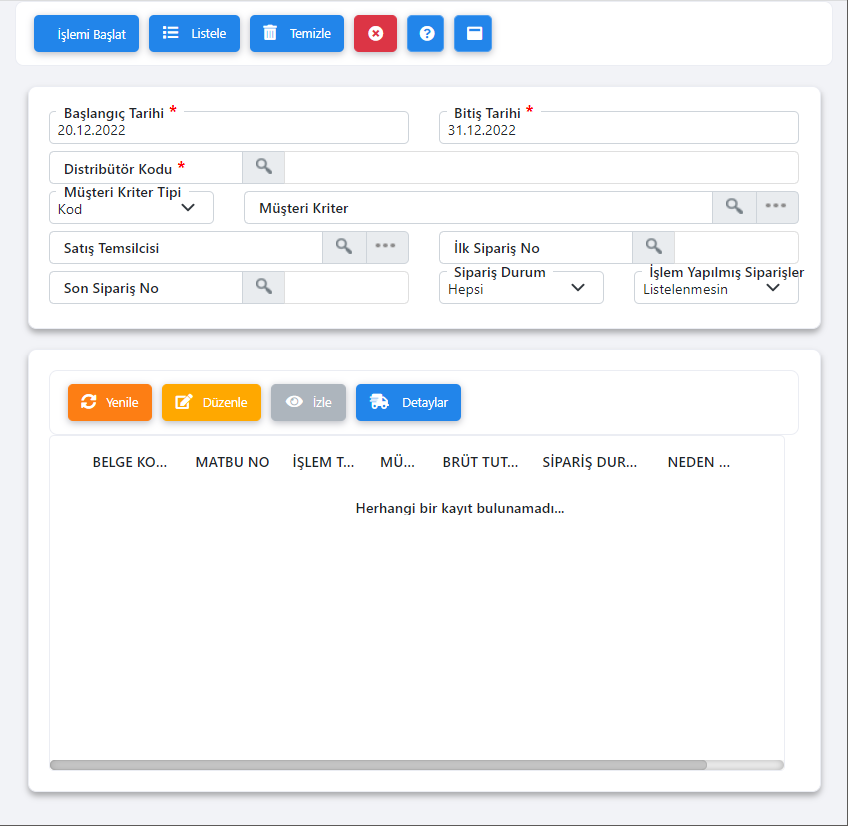Search Müşteri Kriter with magnifier icon
Screen dimensions: 848x826
[x=734, y=207]
